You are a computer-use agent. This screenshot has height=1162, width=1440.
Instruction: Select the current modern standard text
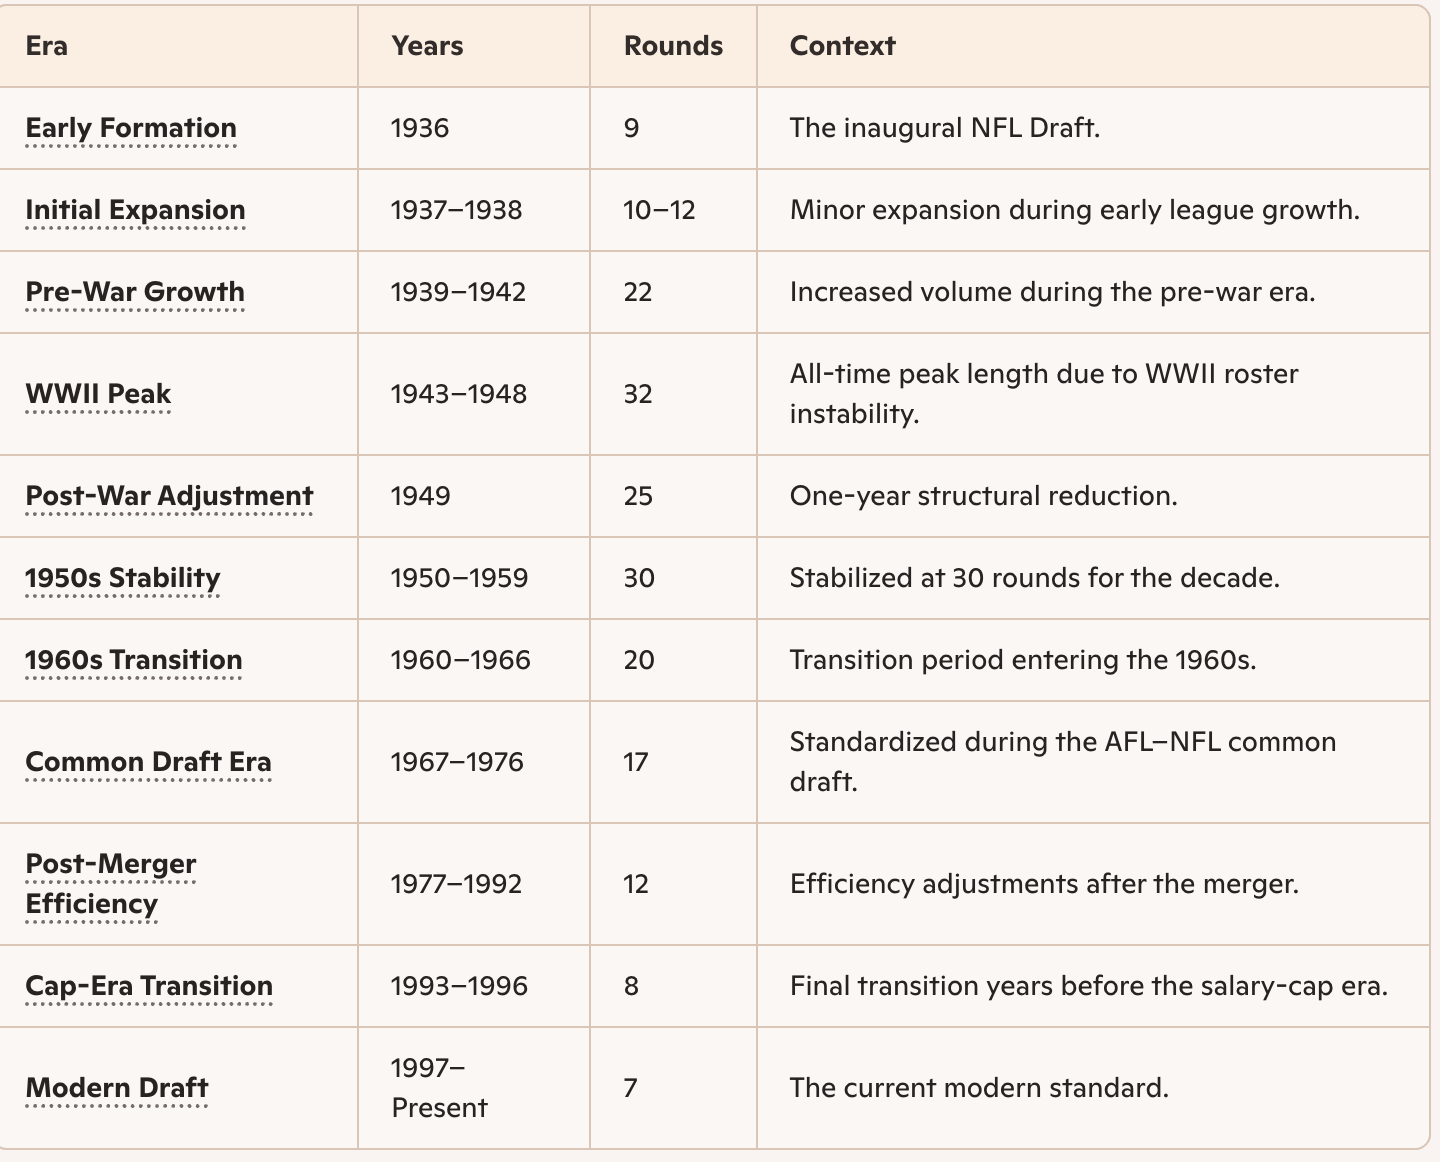pyautogui.click(x=979, y=1088)
